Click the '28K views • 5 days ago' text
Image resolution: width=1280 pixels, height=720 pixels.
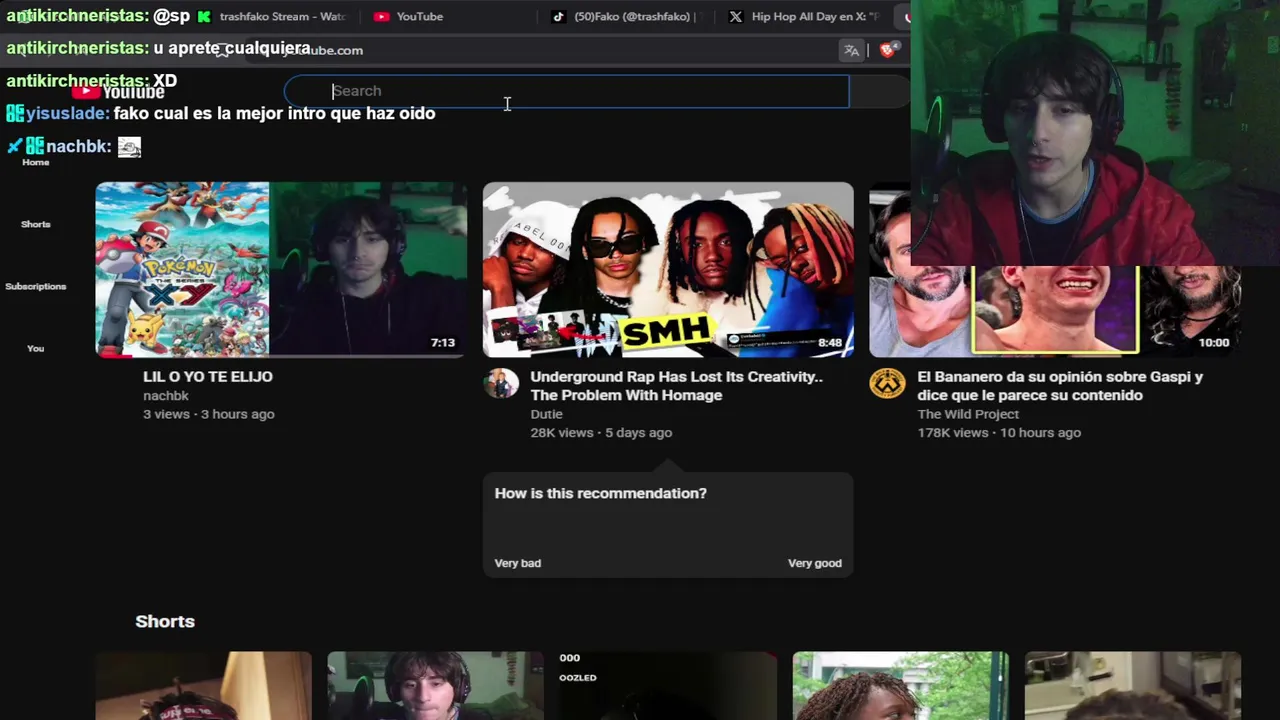601,433
